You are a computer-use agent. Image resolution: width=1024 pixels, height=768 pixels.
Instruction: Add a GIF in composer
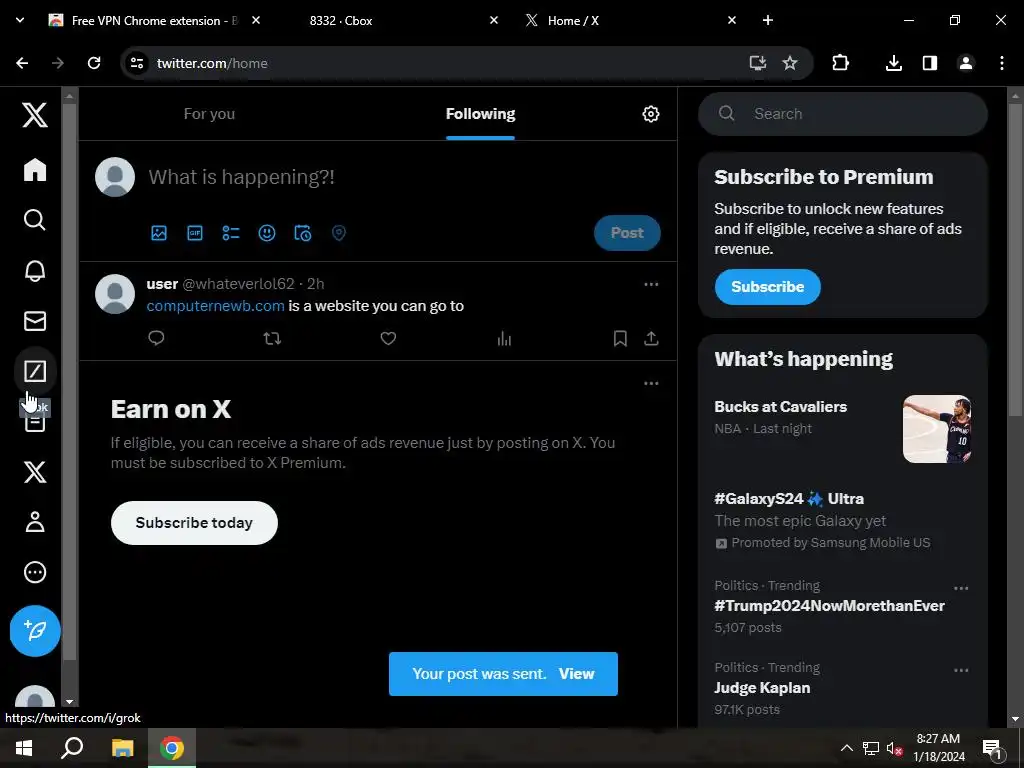[x=195, y=233]
